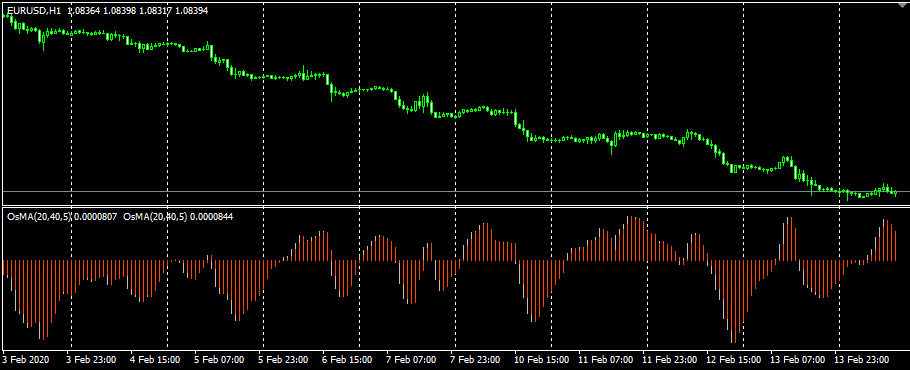Click the 3 Feb 2020 date label
Screen dimensions: 910x370
click(26, 360)
